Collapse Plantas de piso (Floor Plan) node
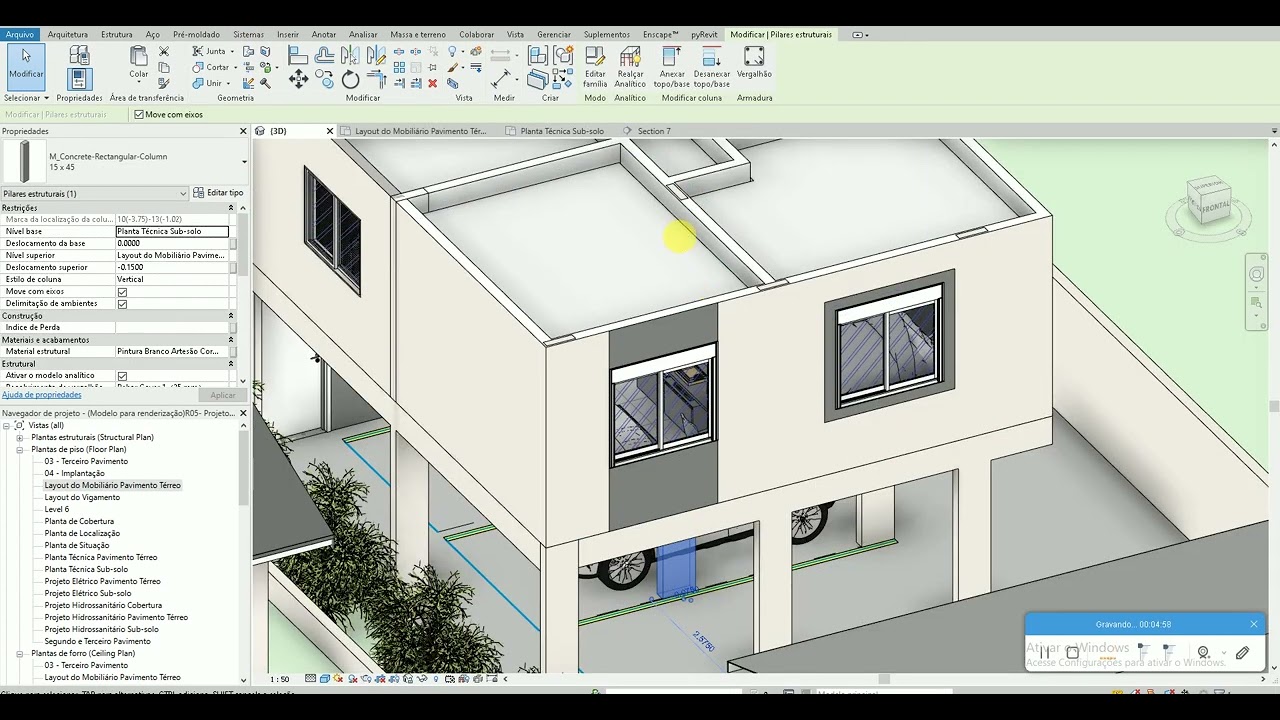Image resolution: width=1280 pixels, height=720 pixels. point(19,450)
